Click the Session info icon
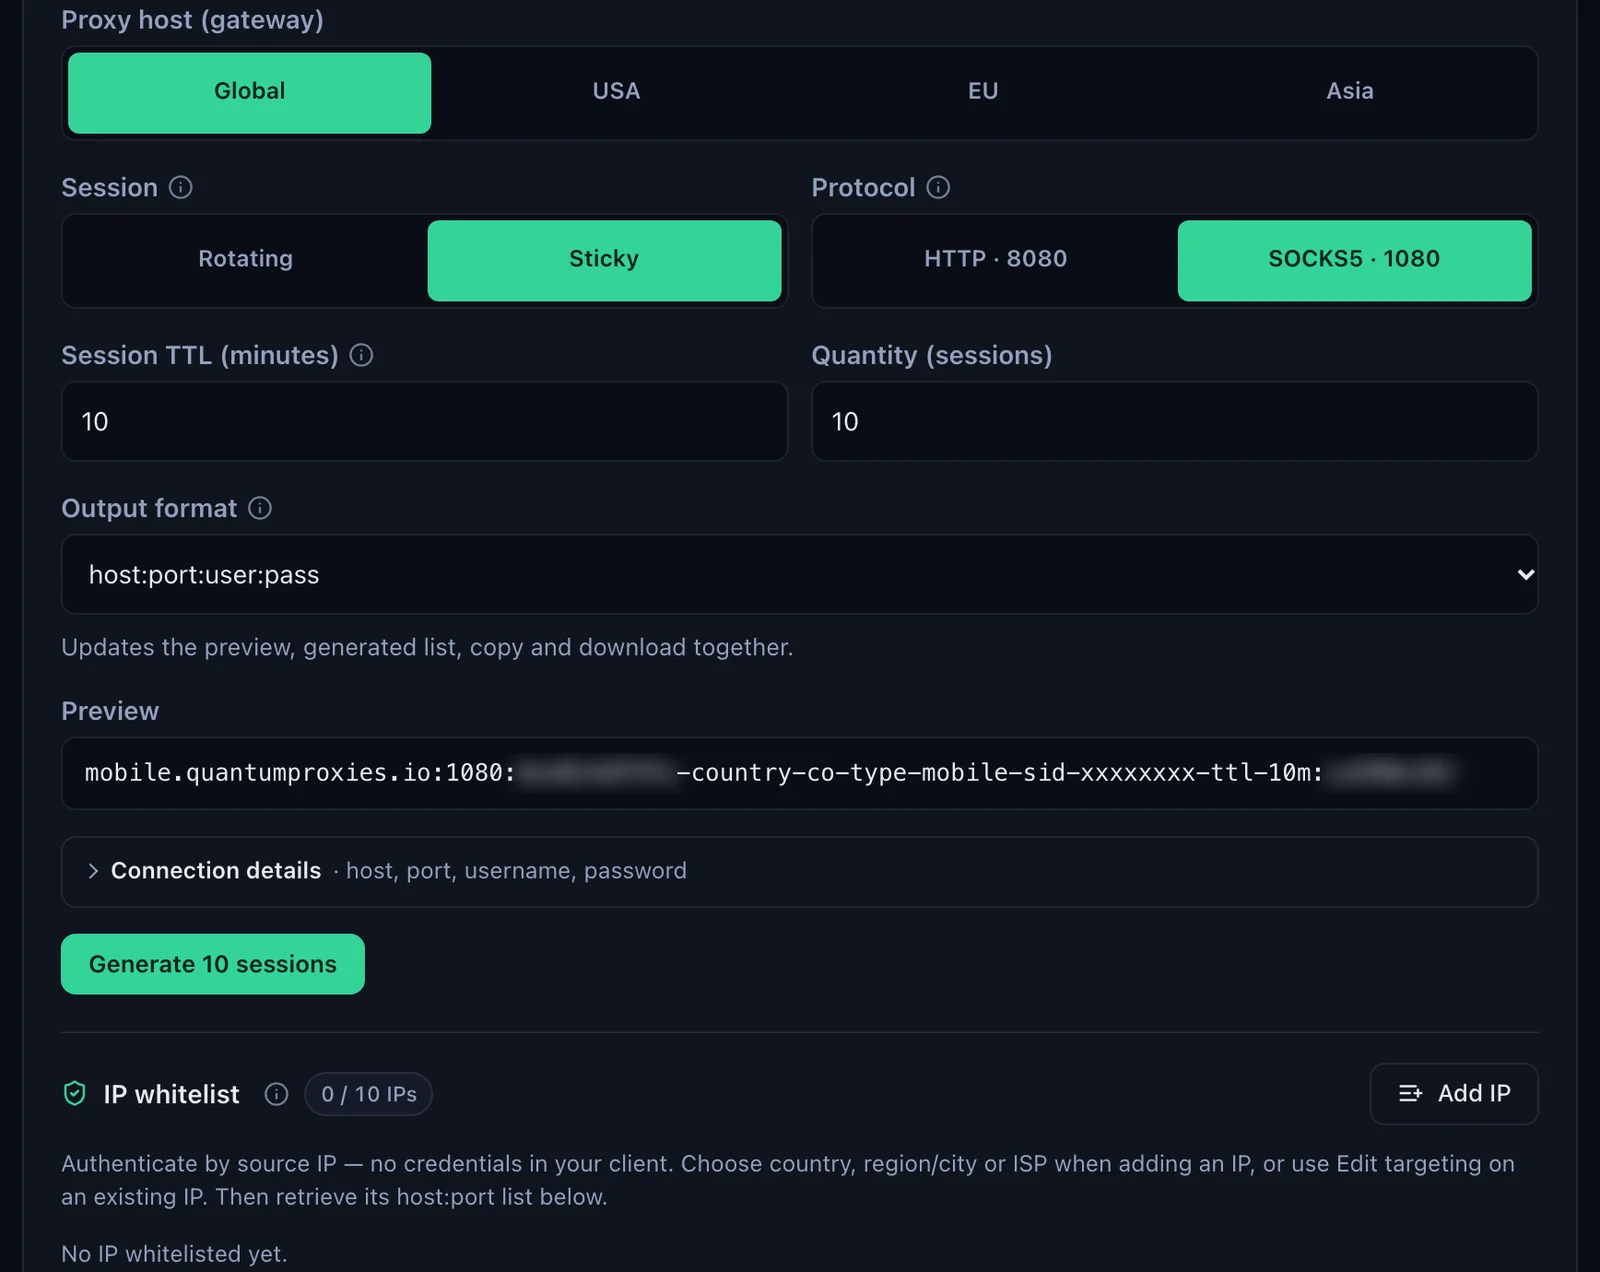Screen dimensions: 1600x1272 tap(181, 187)
